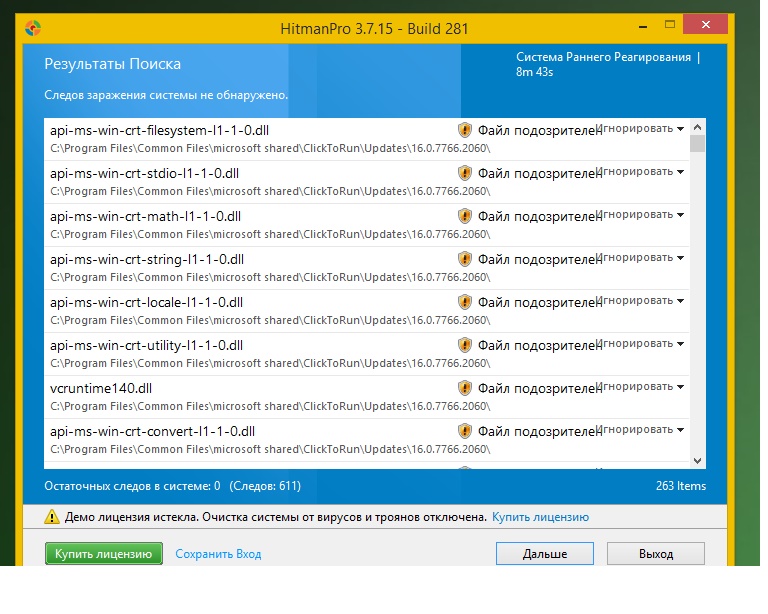Click Остаточных следов в системе: 0 text
Screen dimensions: 768x614
(132, 486)
